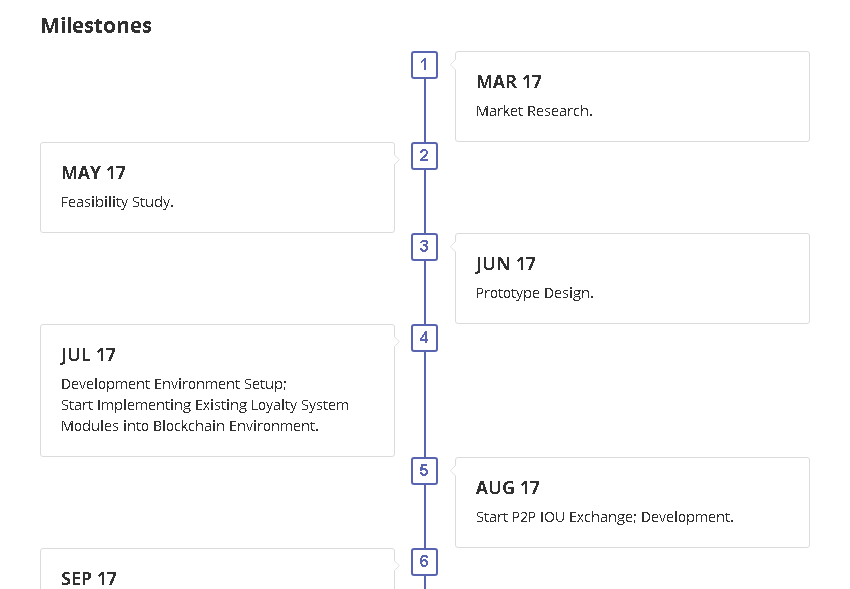Click the Development Environment Setup line
Screen dimensions: 850x589
point(174,384)
